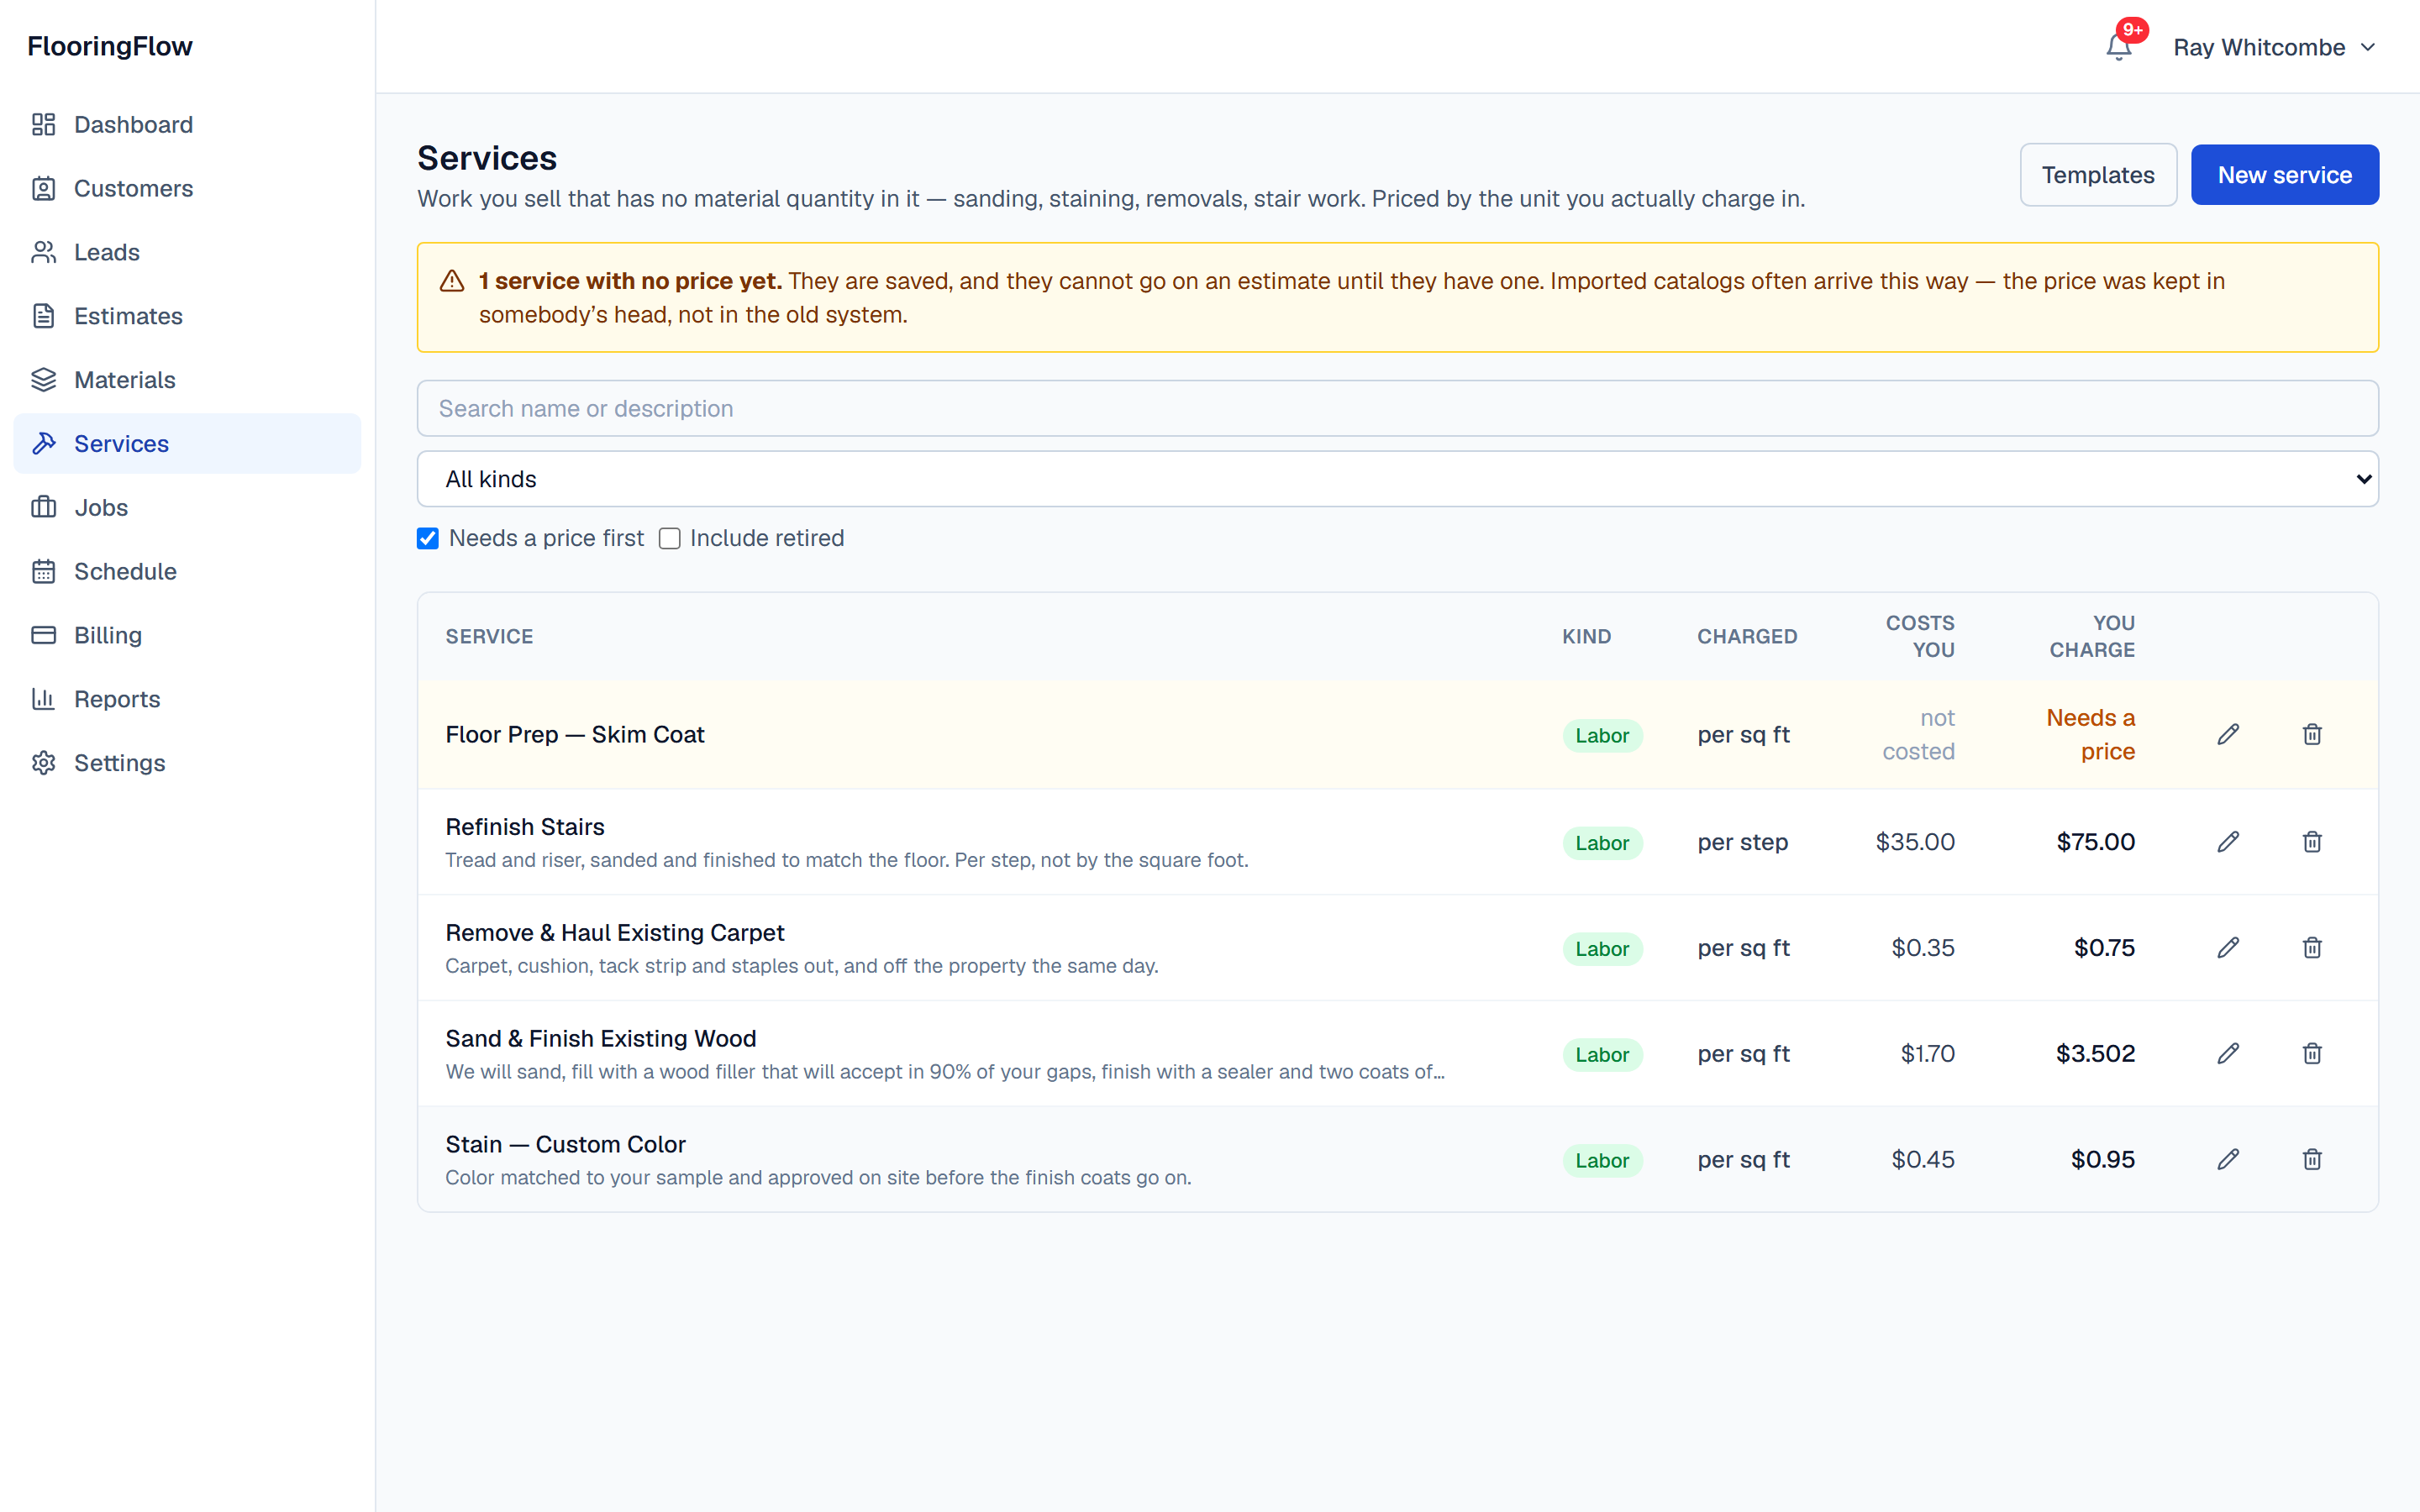Switch to Jobs page label
The image size is (2420, 1512).
(101, 507)
